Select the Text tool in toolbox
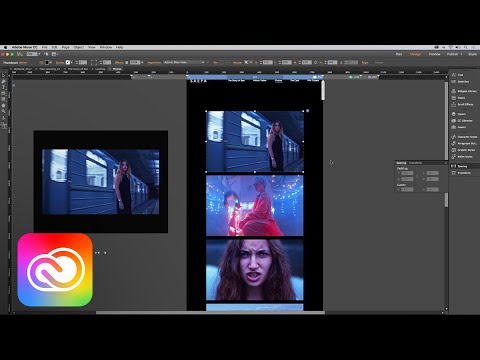 [4, 87]
